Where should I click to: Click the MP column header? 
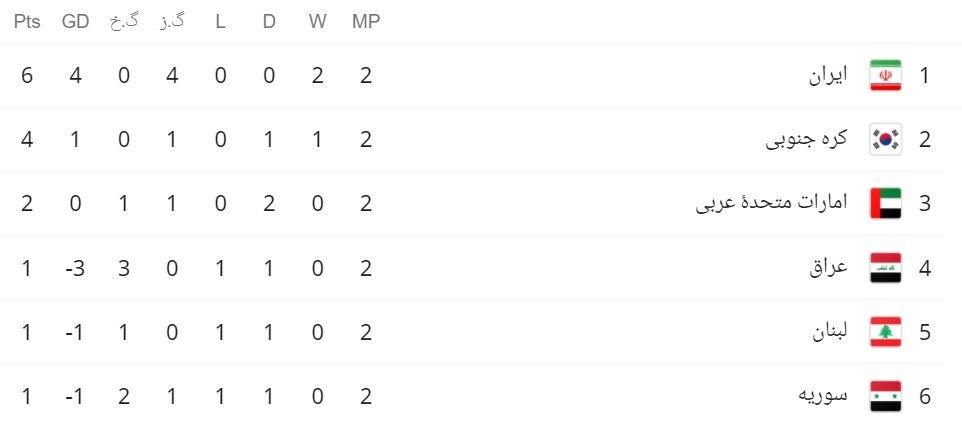[x=366, y=21]
